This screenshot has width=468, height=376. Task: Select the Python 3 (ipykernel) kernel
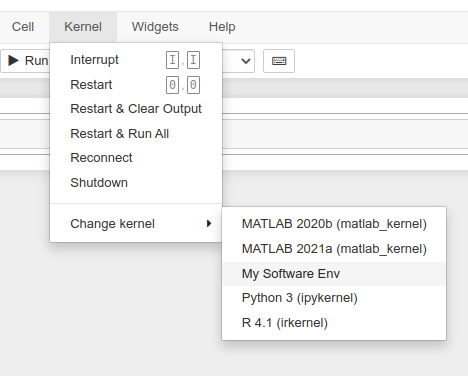click(334, 298)
